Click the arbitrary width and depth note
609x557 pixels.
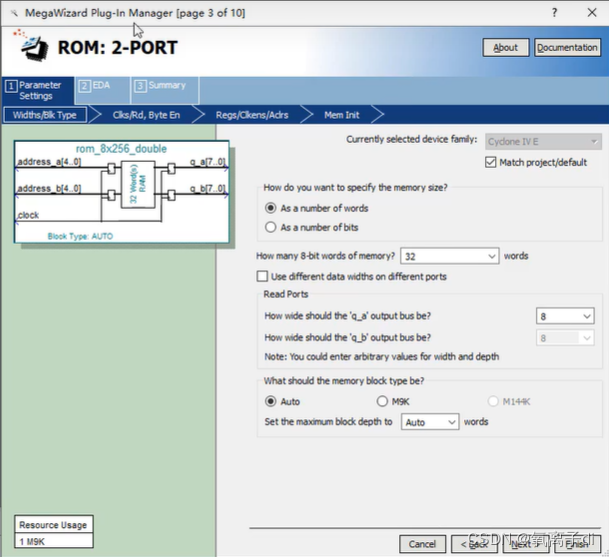[x=382, y=357]
